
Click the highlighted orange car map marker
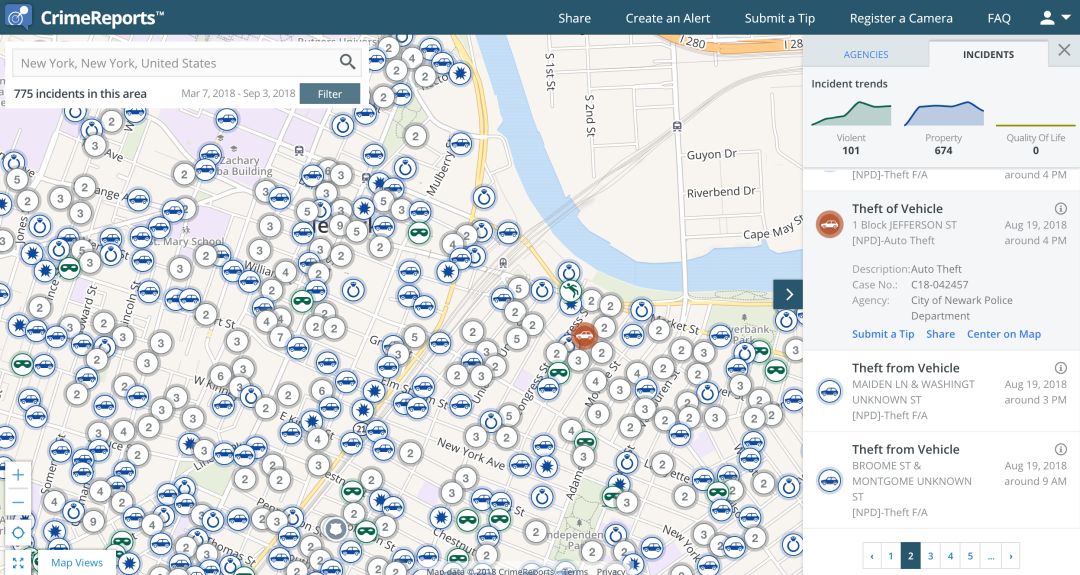[x=584, y=336]
